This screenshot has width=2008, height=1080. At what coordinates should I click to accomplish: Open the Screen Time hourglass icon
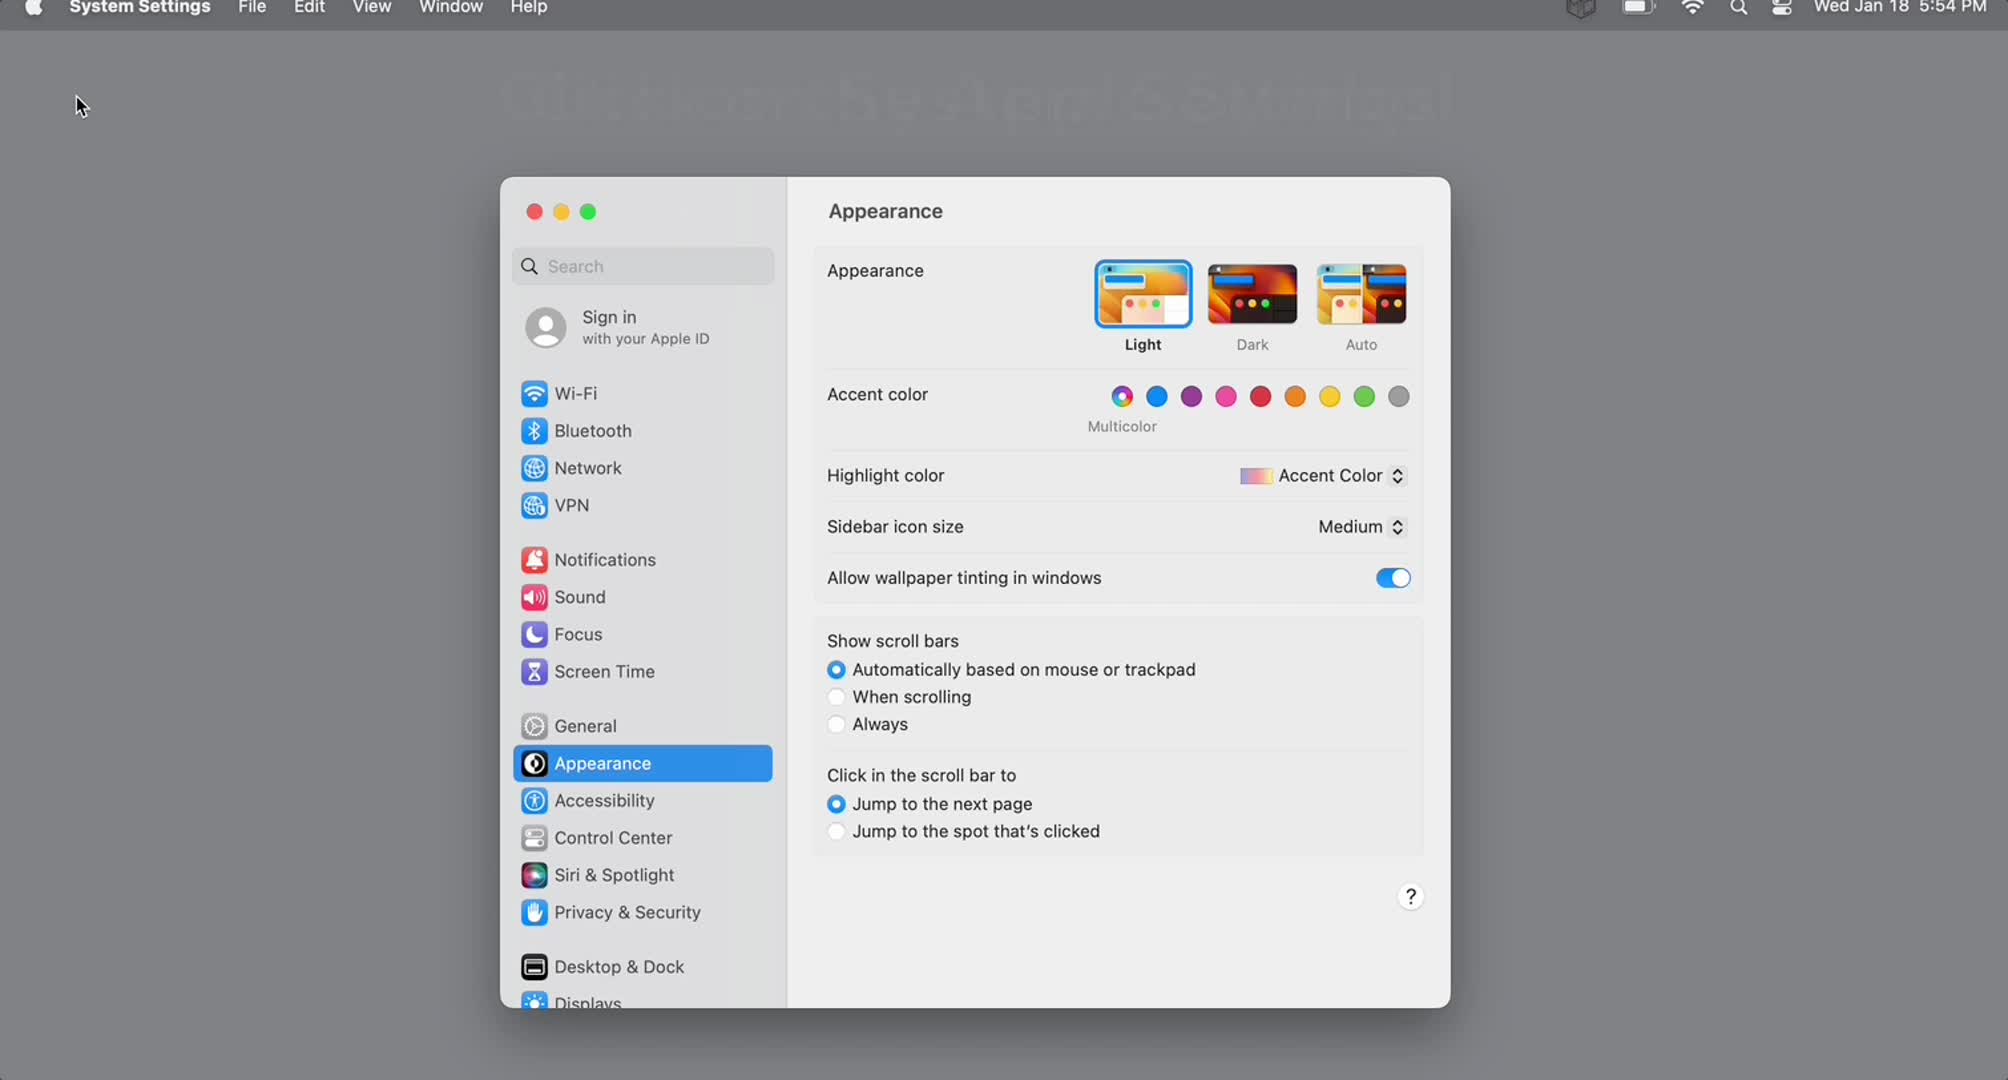tap(534, 672)
